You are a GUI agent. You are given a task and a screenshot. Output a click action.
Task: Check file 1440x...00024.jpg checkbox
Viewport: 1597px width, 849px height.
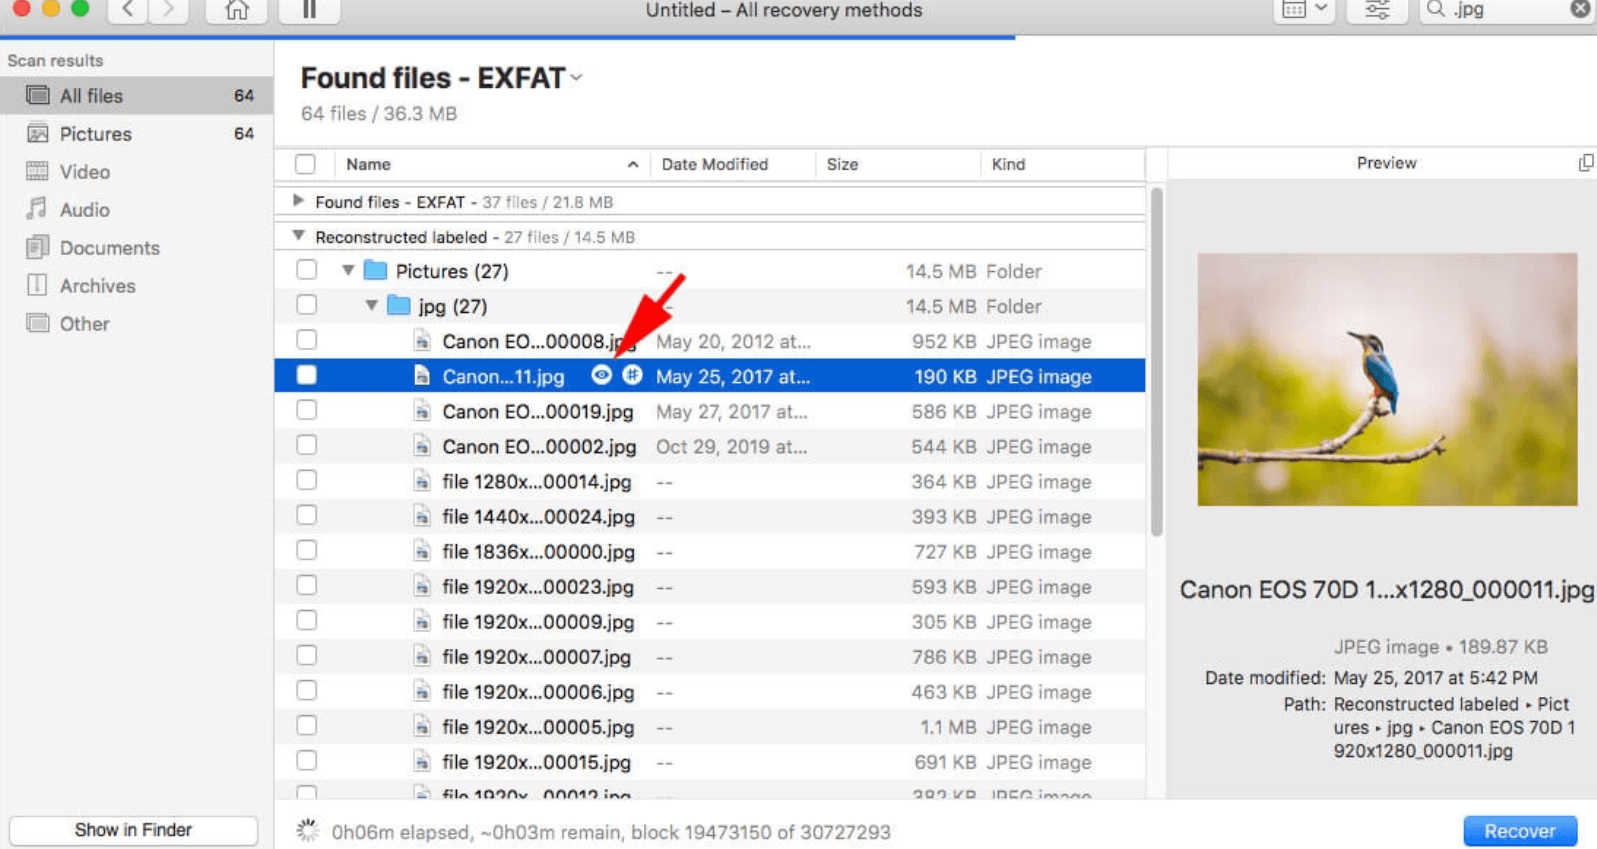307,515
